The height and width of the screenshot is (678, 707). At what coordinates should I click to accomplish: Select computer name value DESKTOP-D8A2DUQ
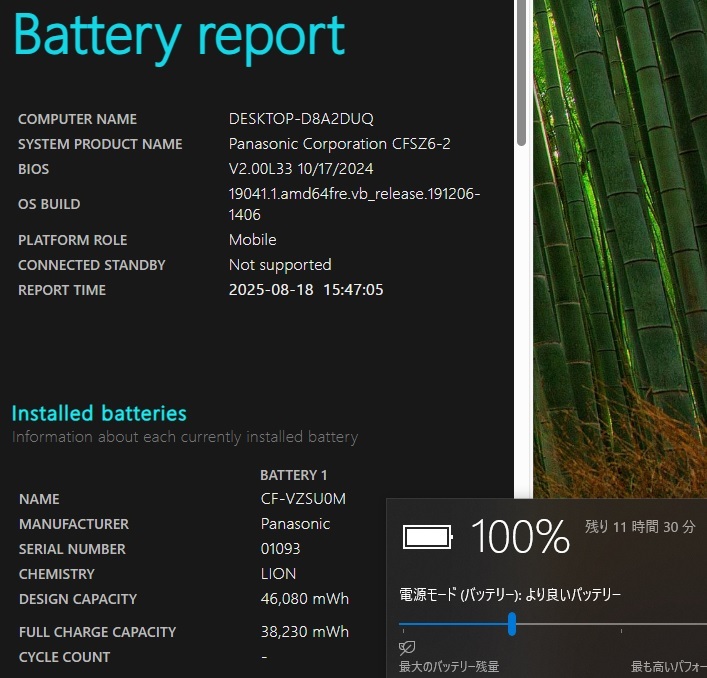pyautogui.click(x=301, y=119)
